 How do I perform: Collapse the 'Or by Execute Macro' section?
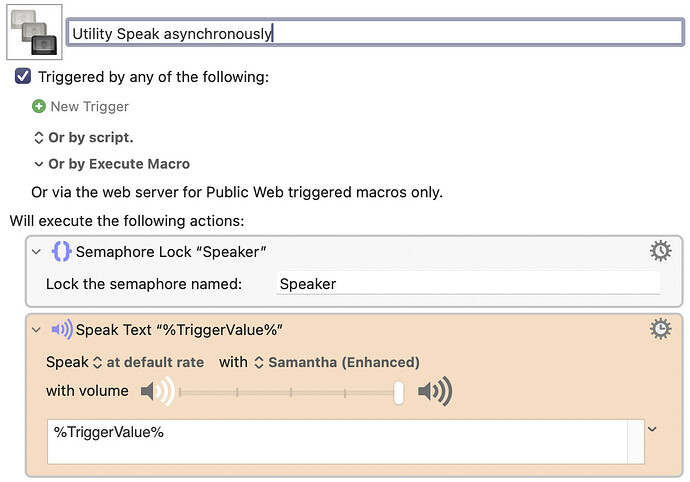(x=39, y=164)
